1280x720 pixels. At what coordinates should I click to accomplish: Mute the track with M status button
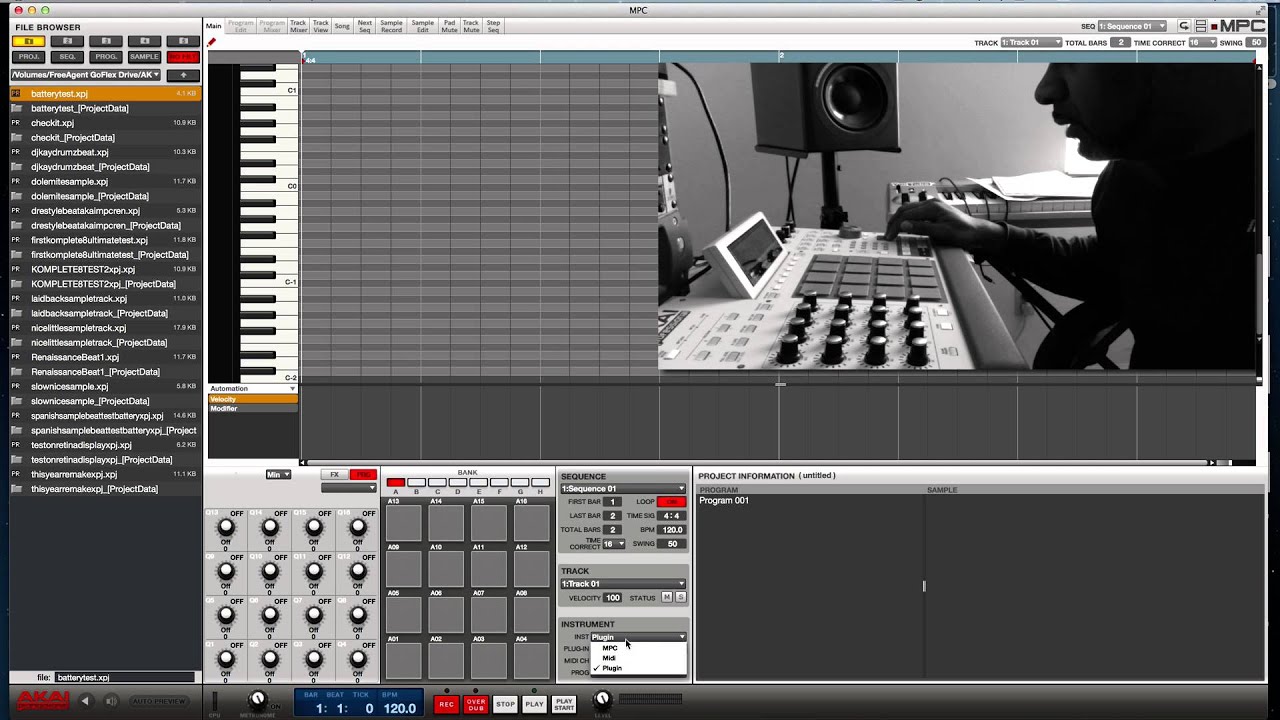(x=667, y=598)
